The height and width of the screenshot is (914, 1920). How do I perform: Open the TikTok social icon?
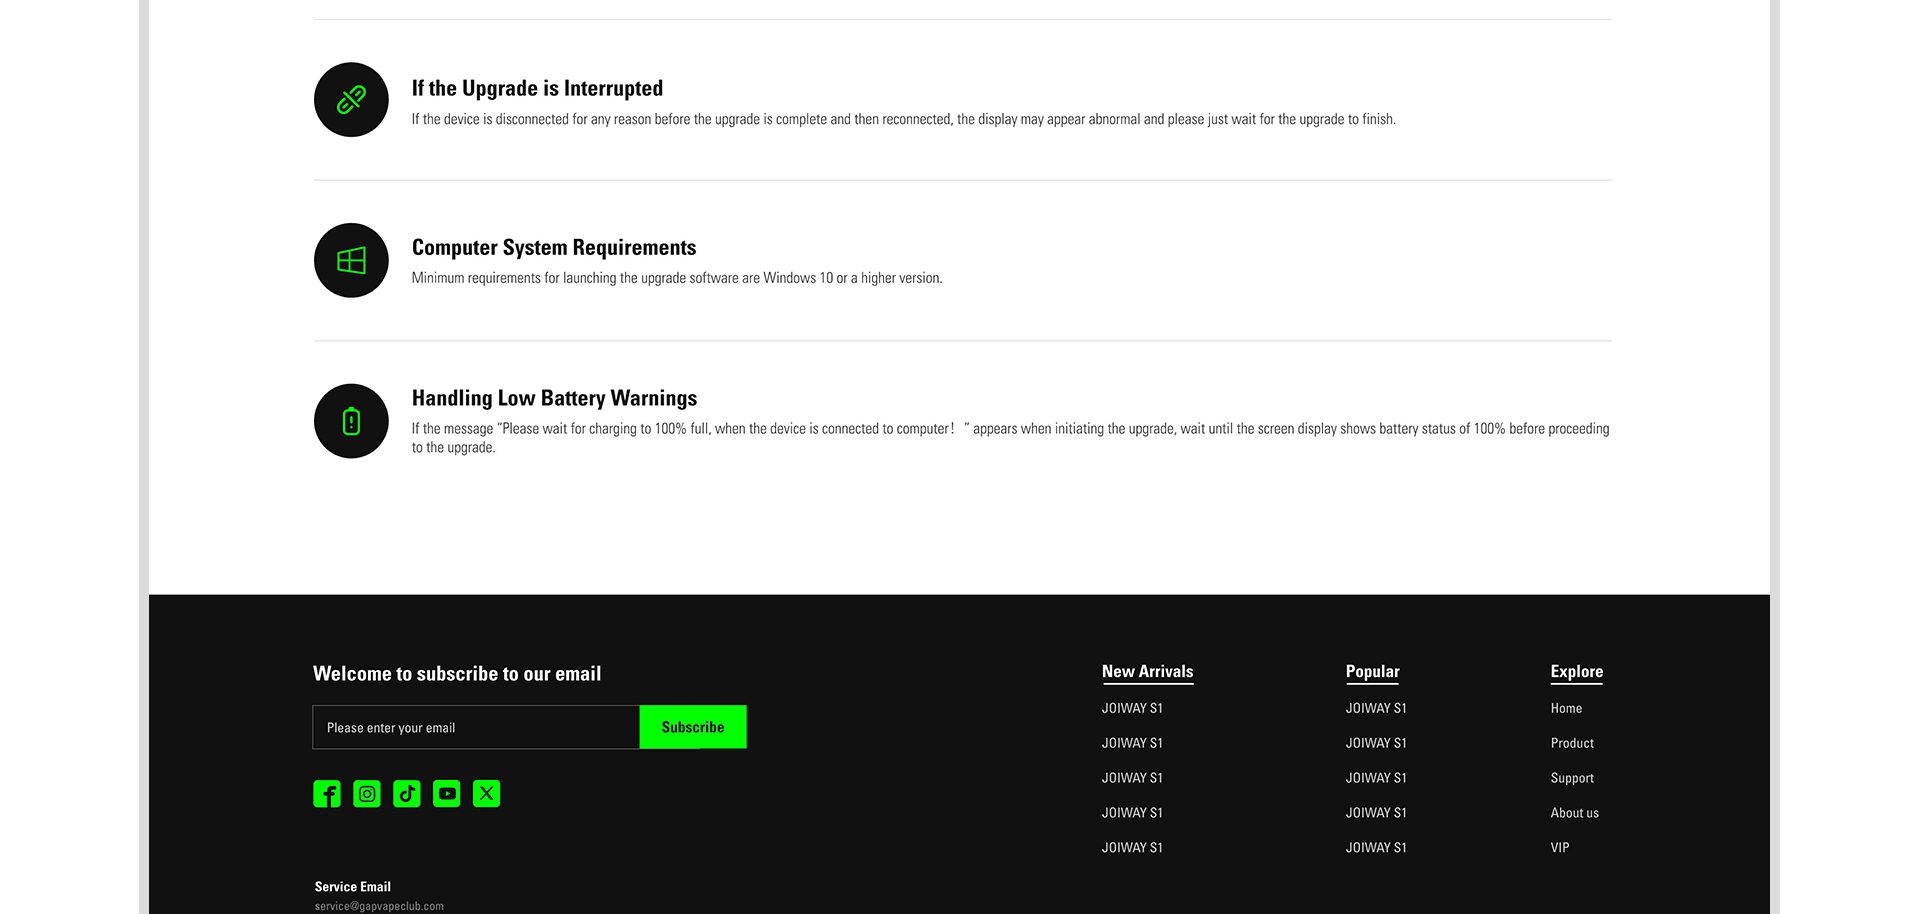pos(407,794)
